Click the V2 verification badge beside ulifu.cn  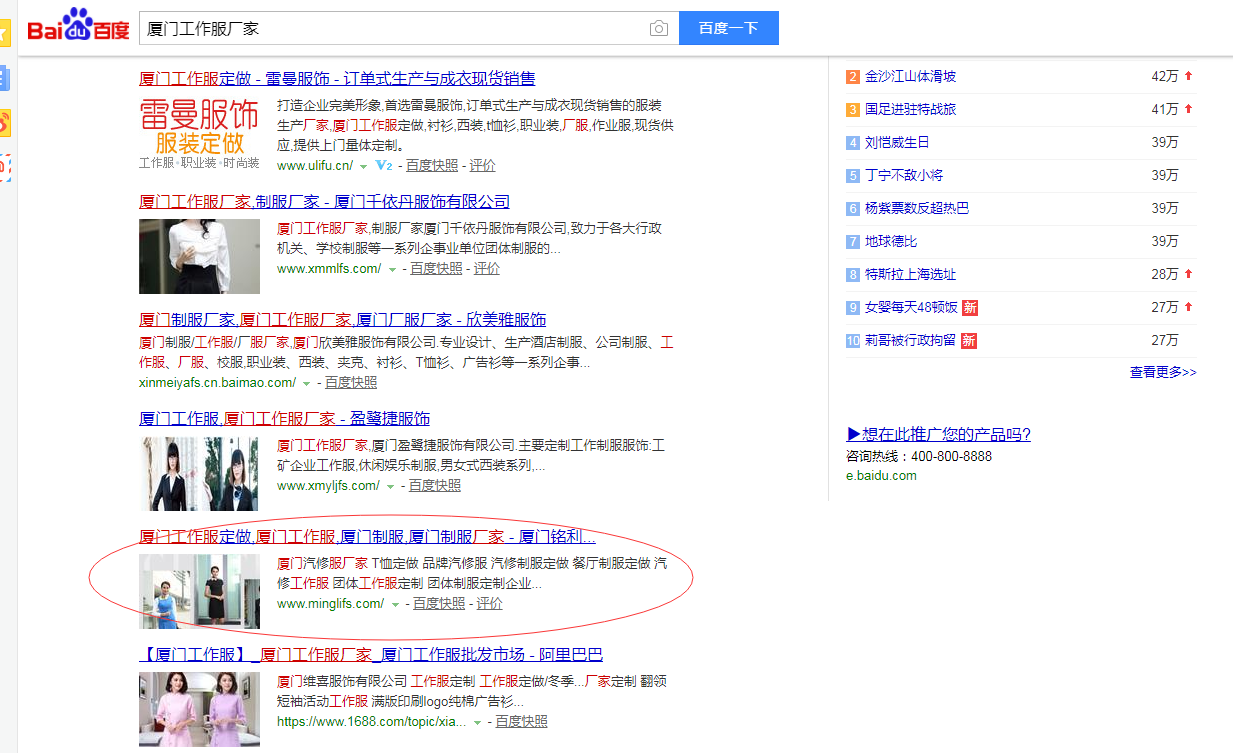[x=383, y=166]
